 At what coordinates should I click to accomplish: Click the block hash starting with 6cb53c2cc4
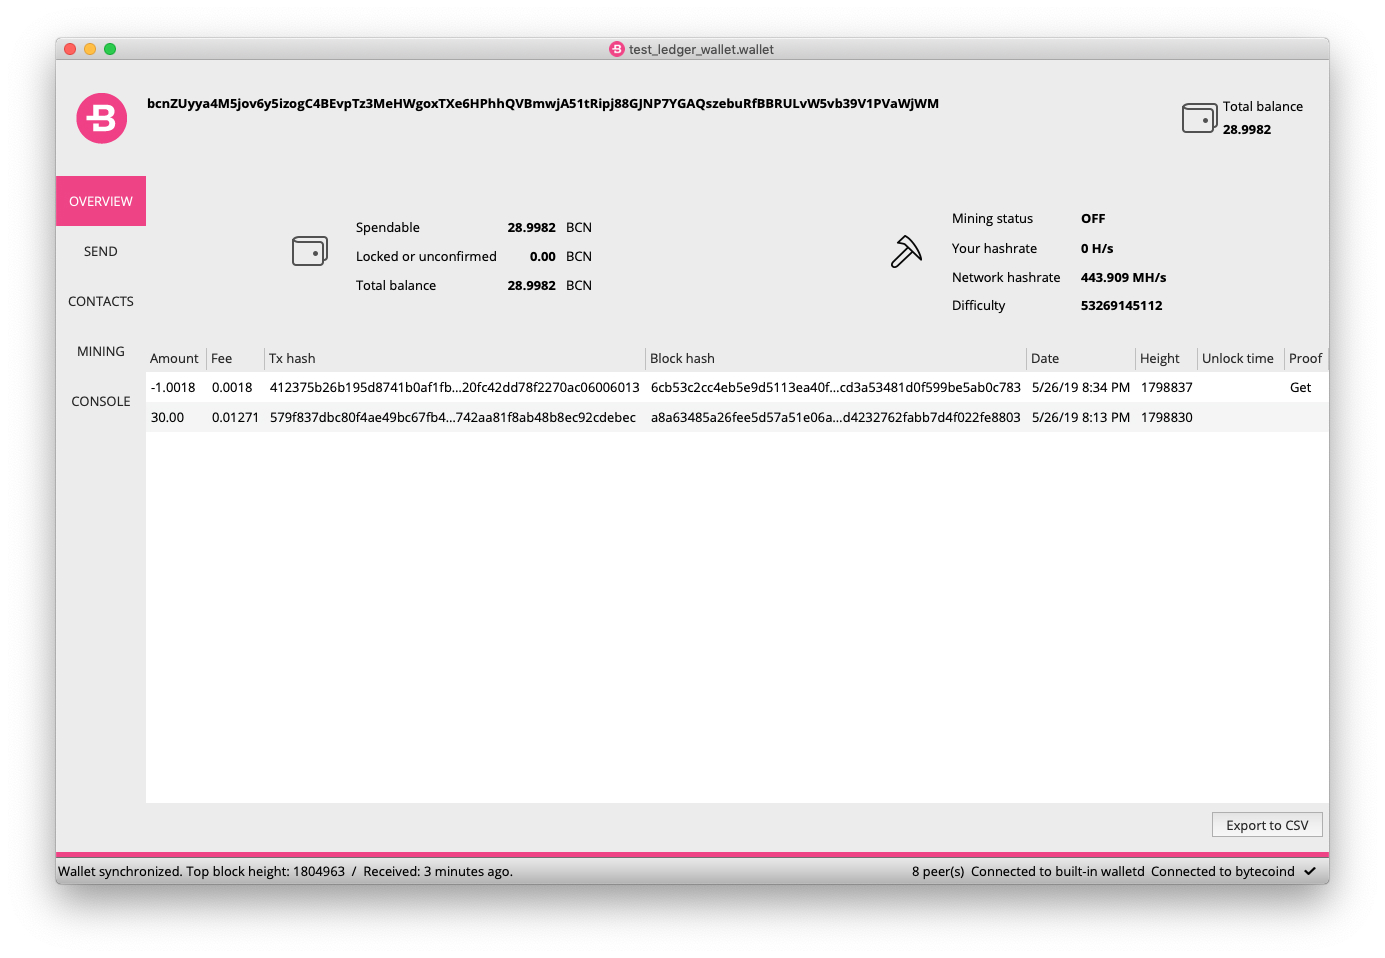836,388
